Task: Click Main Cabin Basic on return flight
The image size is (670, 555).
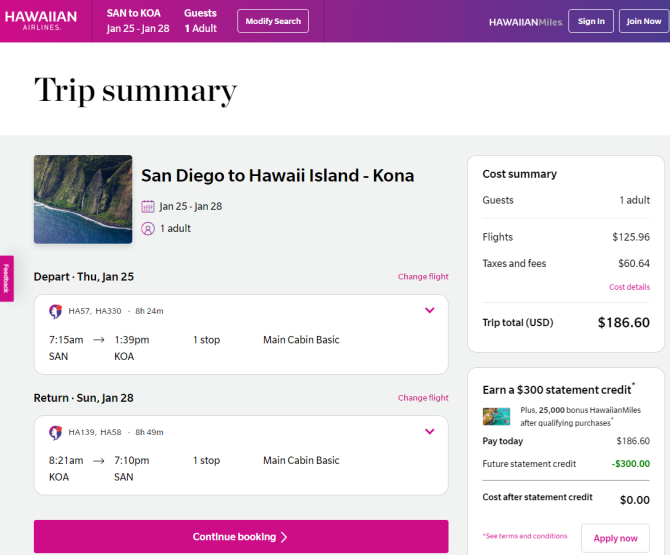Action: click(301, 461)
